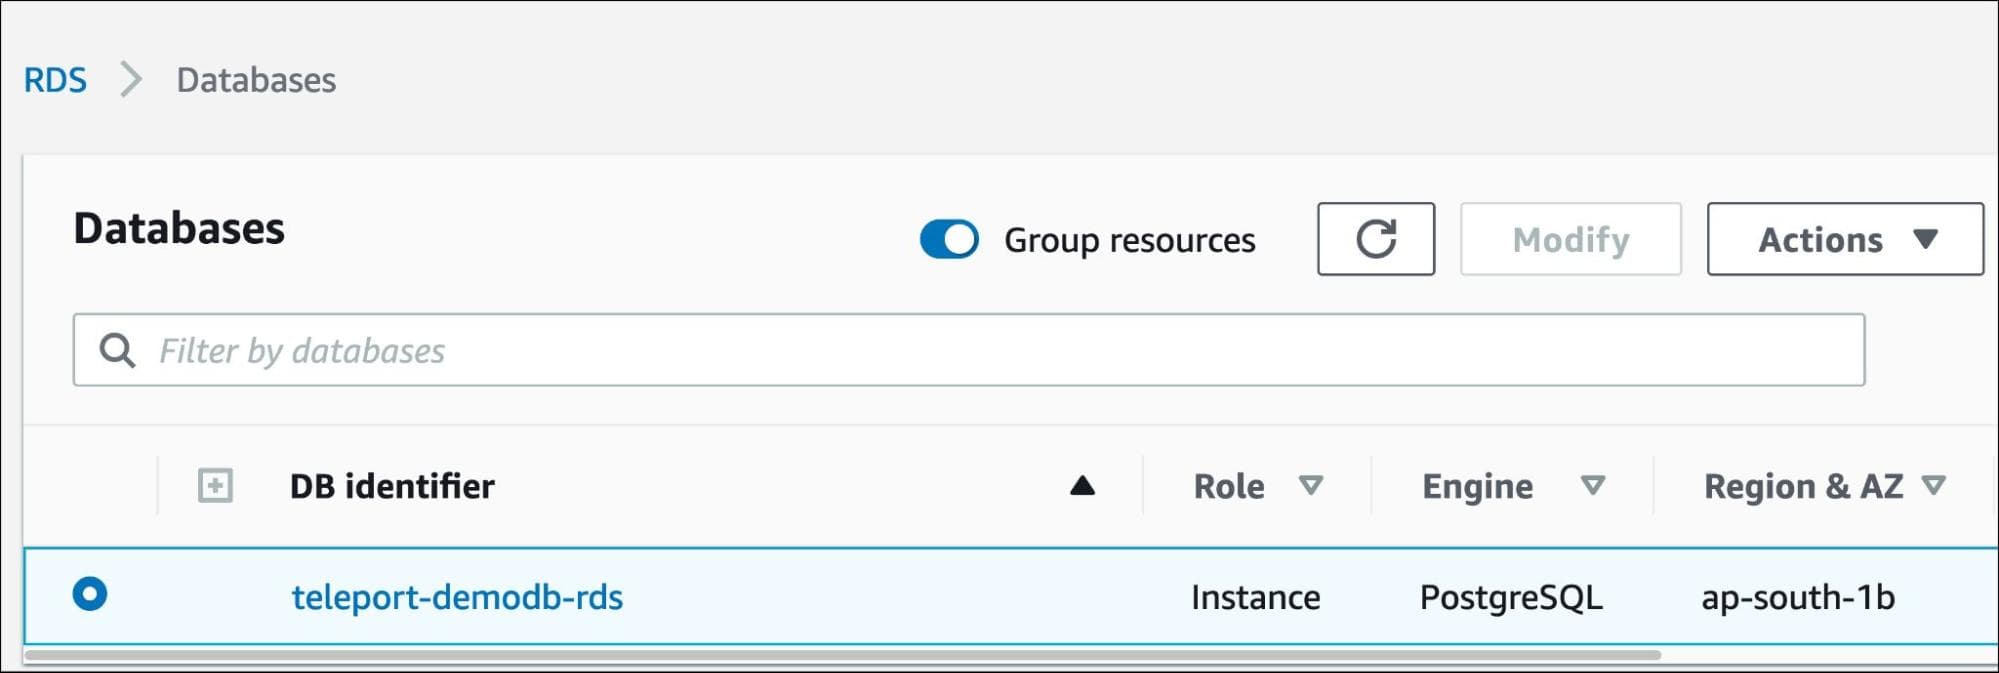
Task: Click the PostgreSQL engine cell
Action: (x=1511, y=597)
